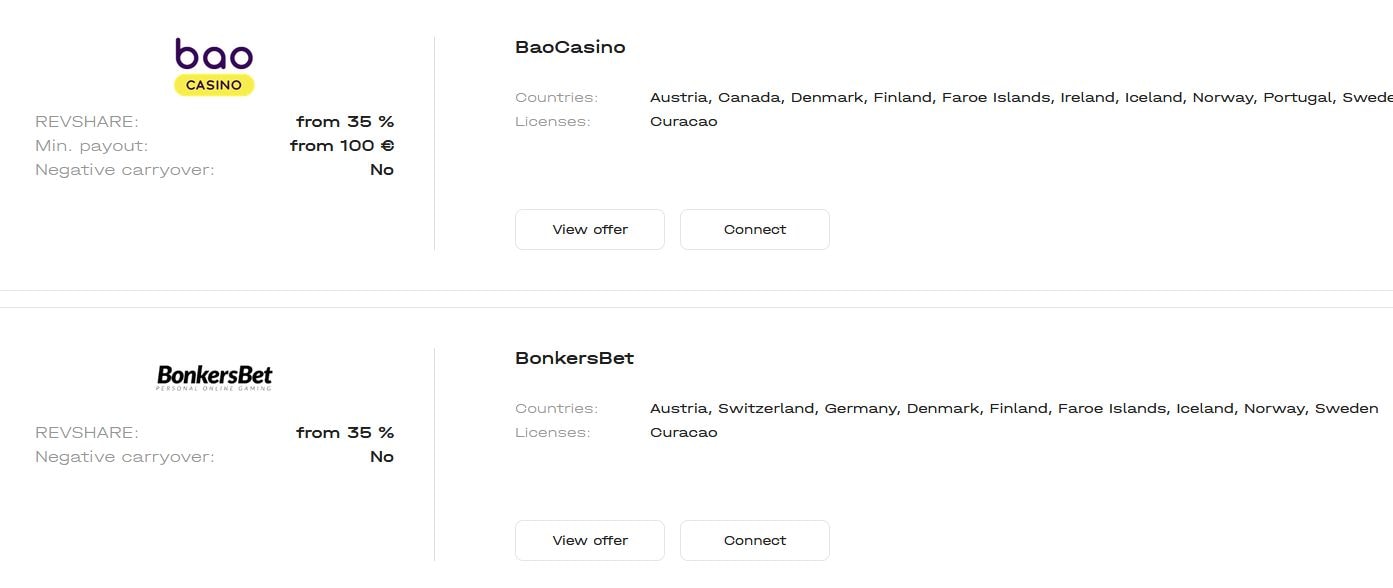Click BonkersBet's countries list starting with Austria, Switzerland
1393x588 pixels.
[x=1014, y=408]
